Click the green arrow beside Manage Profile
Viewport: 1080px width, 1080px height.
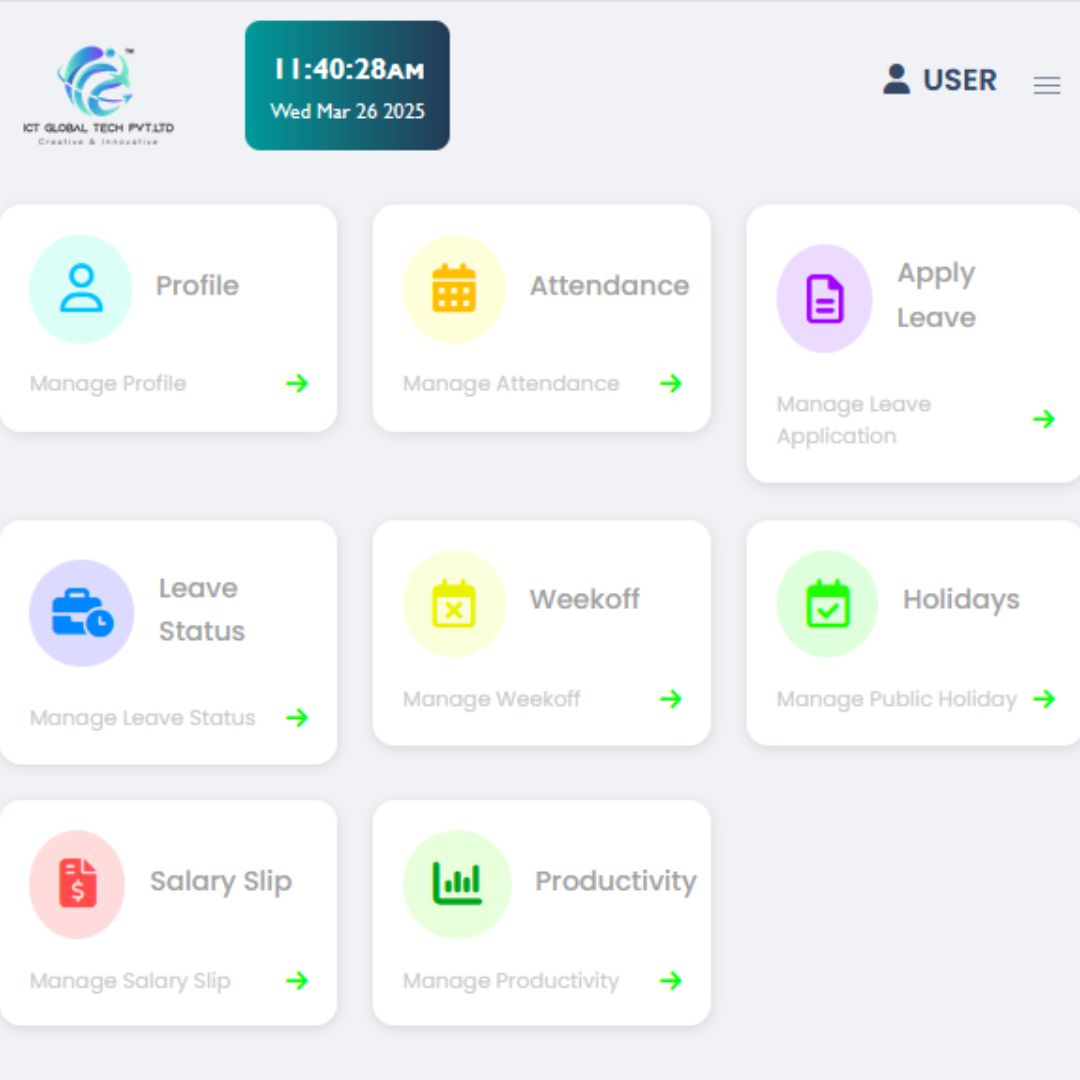click(x=298, y=383)
